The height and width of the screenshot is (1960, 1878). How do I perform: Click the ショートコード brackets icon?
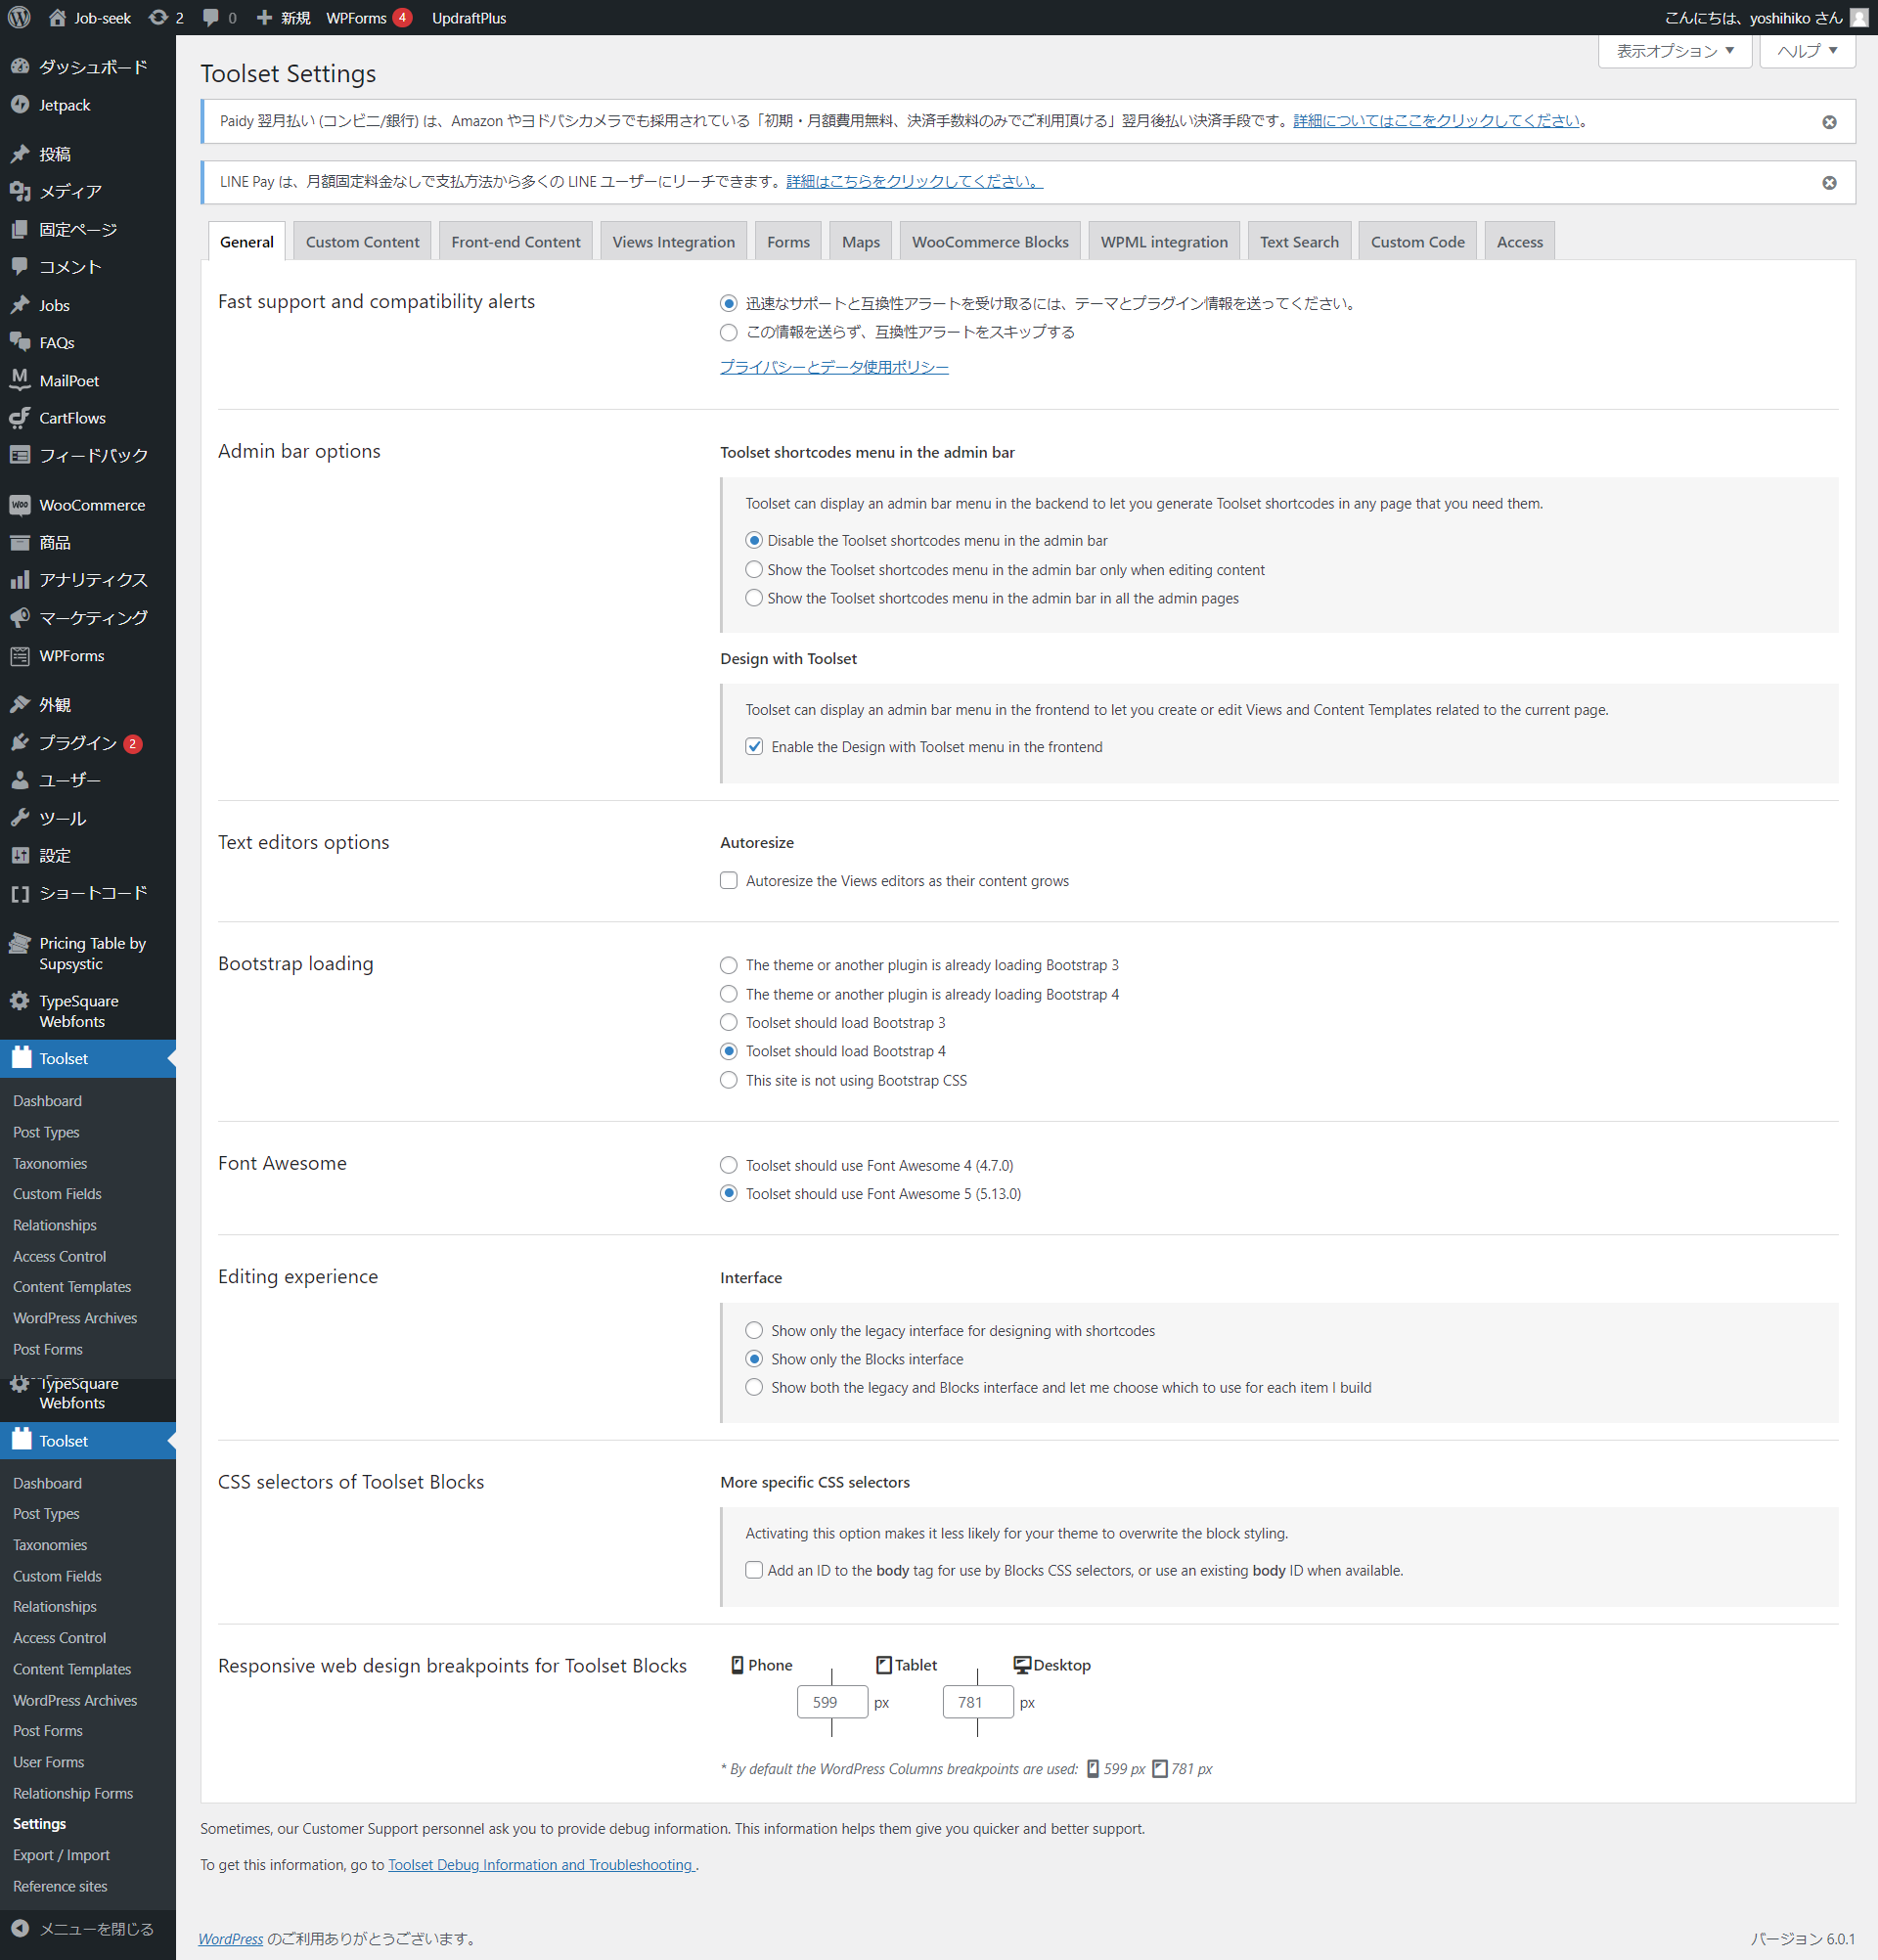coord(20,893)
